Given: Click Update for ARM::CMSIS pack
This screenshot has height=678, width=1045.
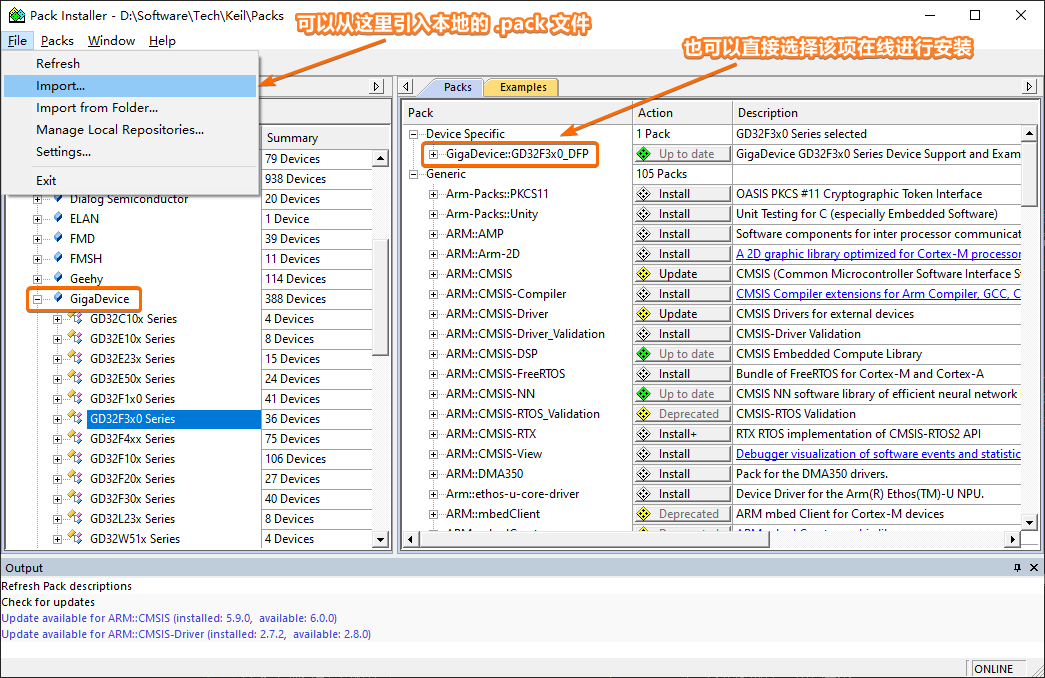Looking at the screenshot, I should [682, 274].
